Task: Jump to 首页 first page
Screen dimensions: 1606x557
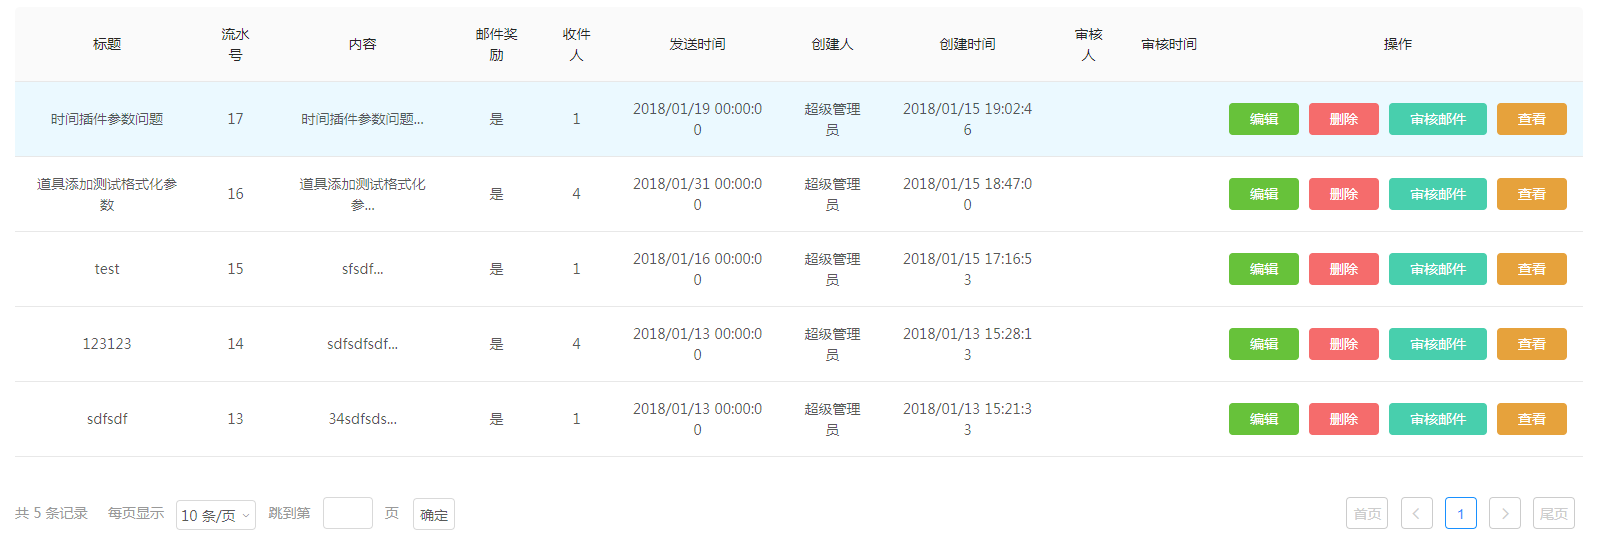Action: point(1367,513)
